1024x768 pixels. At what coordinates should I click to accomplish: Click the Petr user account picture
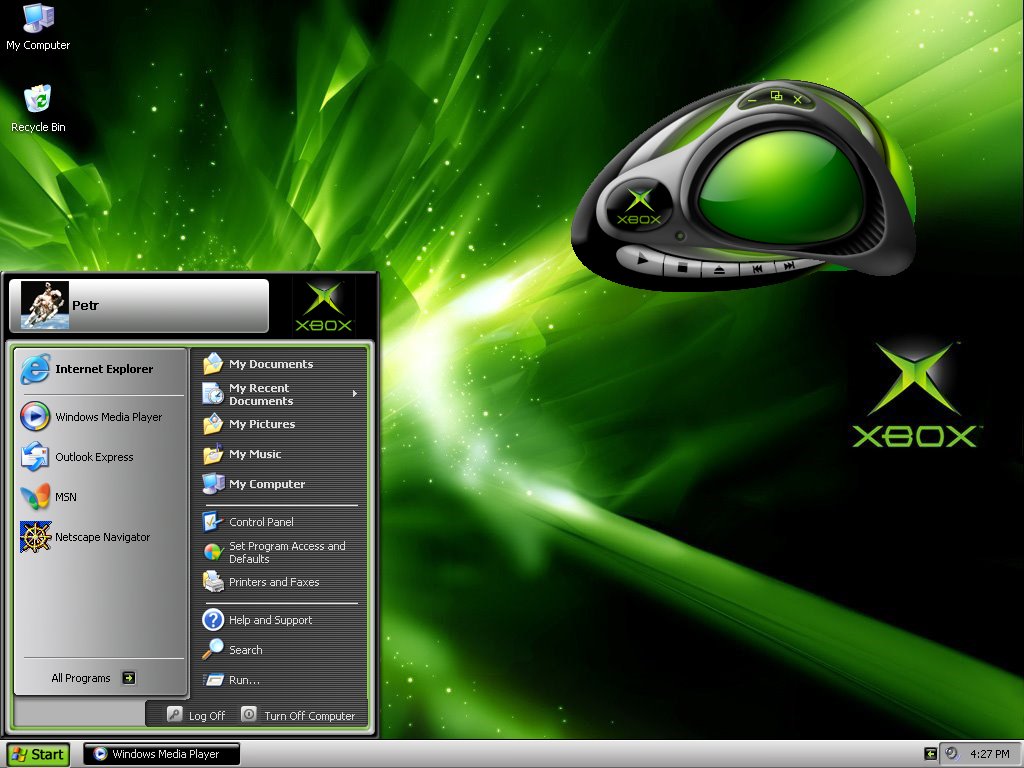(x=44, y=305)
